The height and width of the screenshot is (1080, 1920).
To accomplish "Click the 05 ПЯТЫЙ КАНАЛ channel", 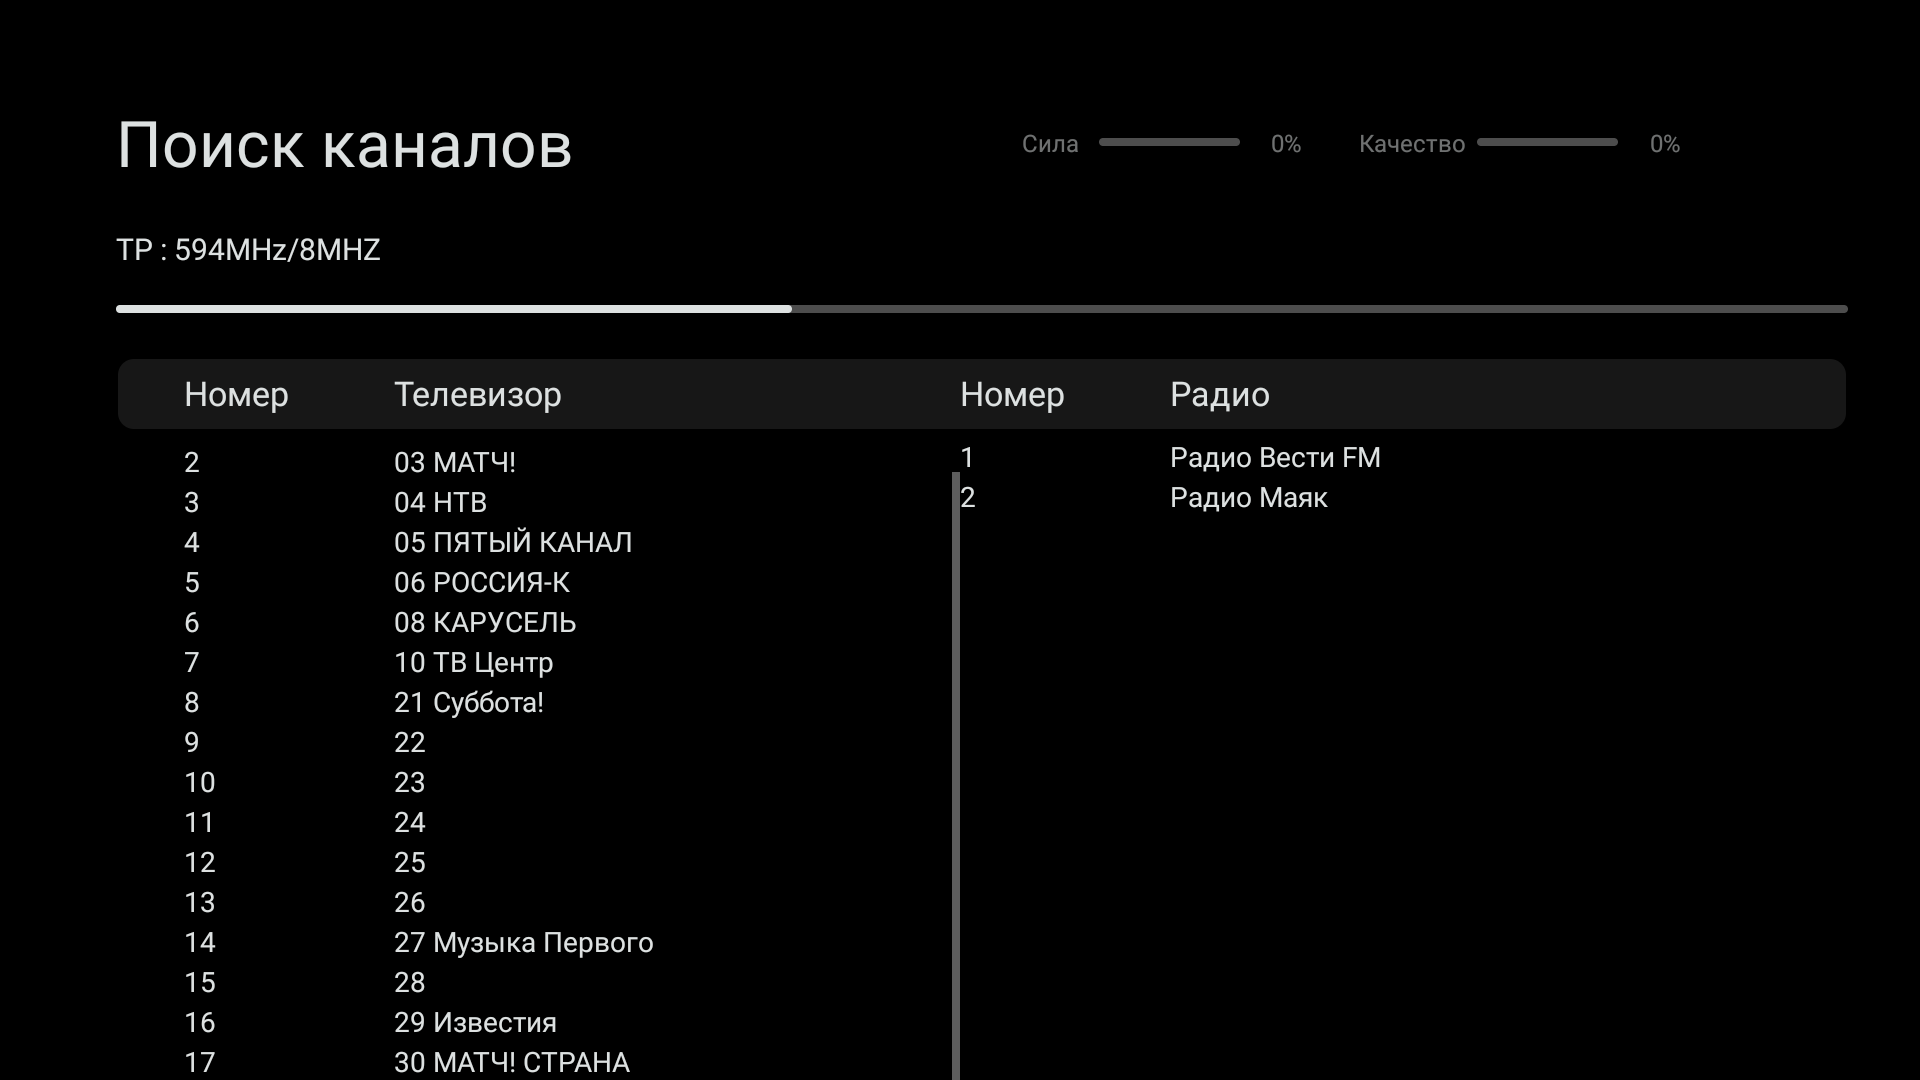I will coord(513,543).
